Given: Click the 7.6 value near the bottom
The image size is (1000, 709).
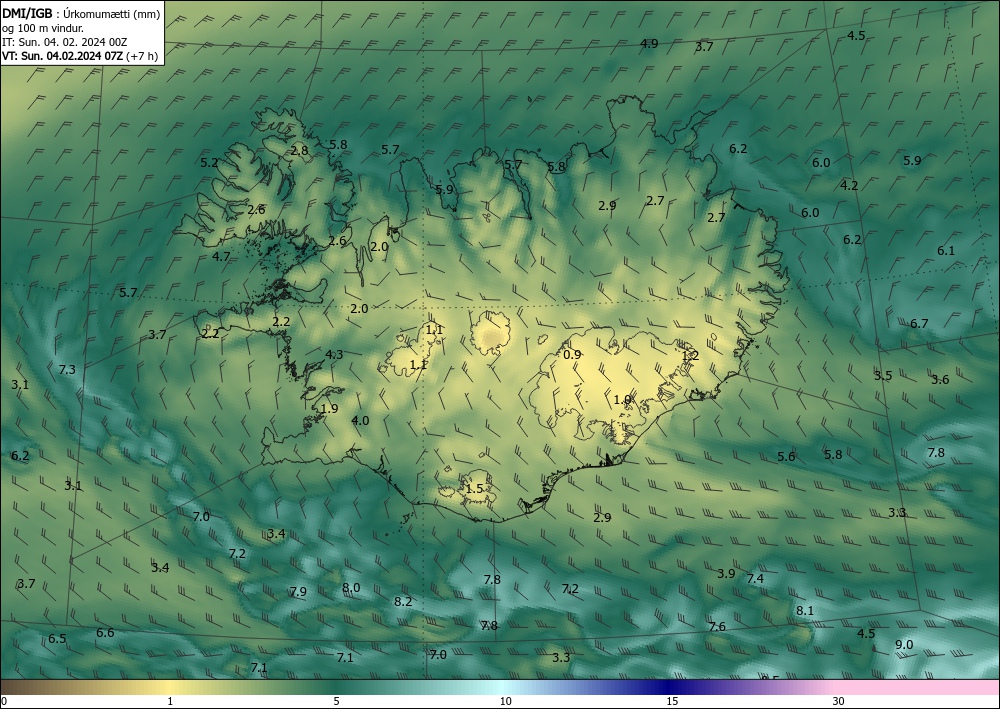Looking at the screenshot, I should coord(717,627).
